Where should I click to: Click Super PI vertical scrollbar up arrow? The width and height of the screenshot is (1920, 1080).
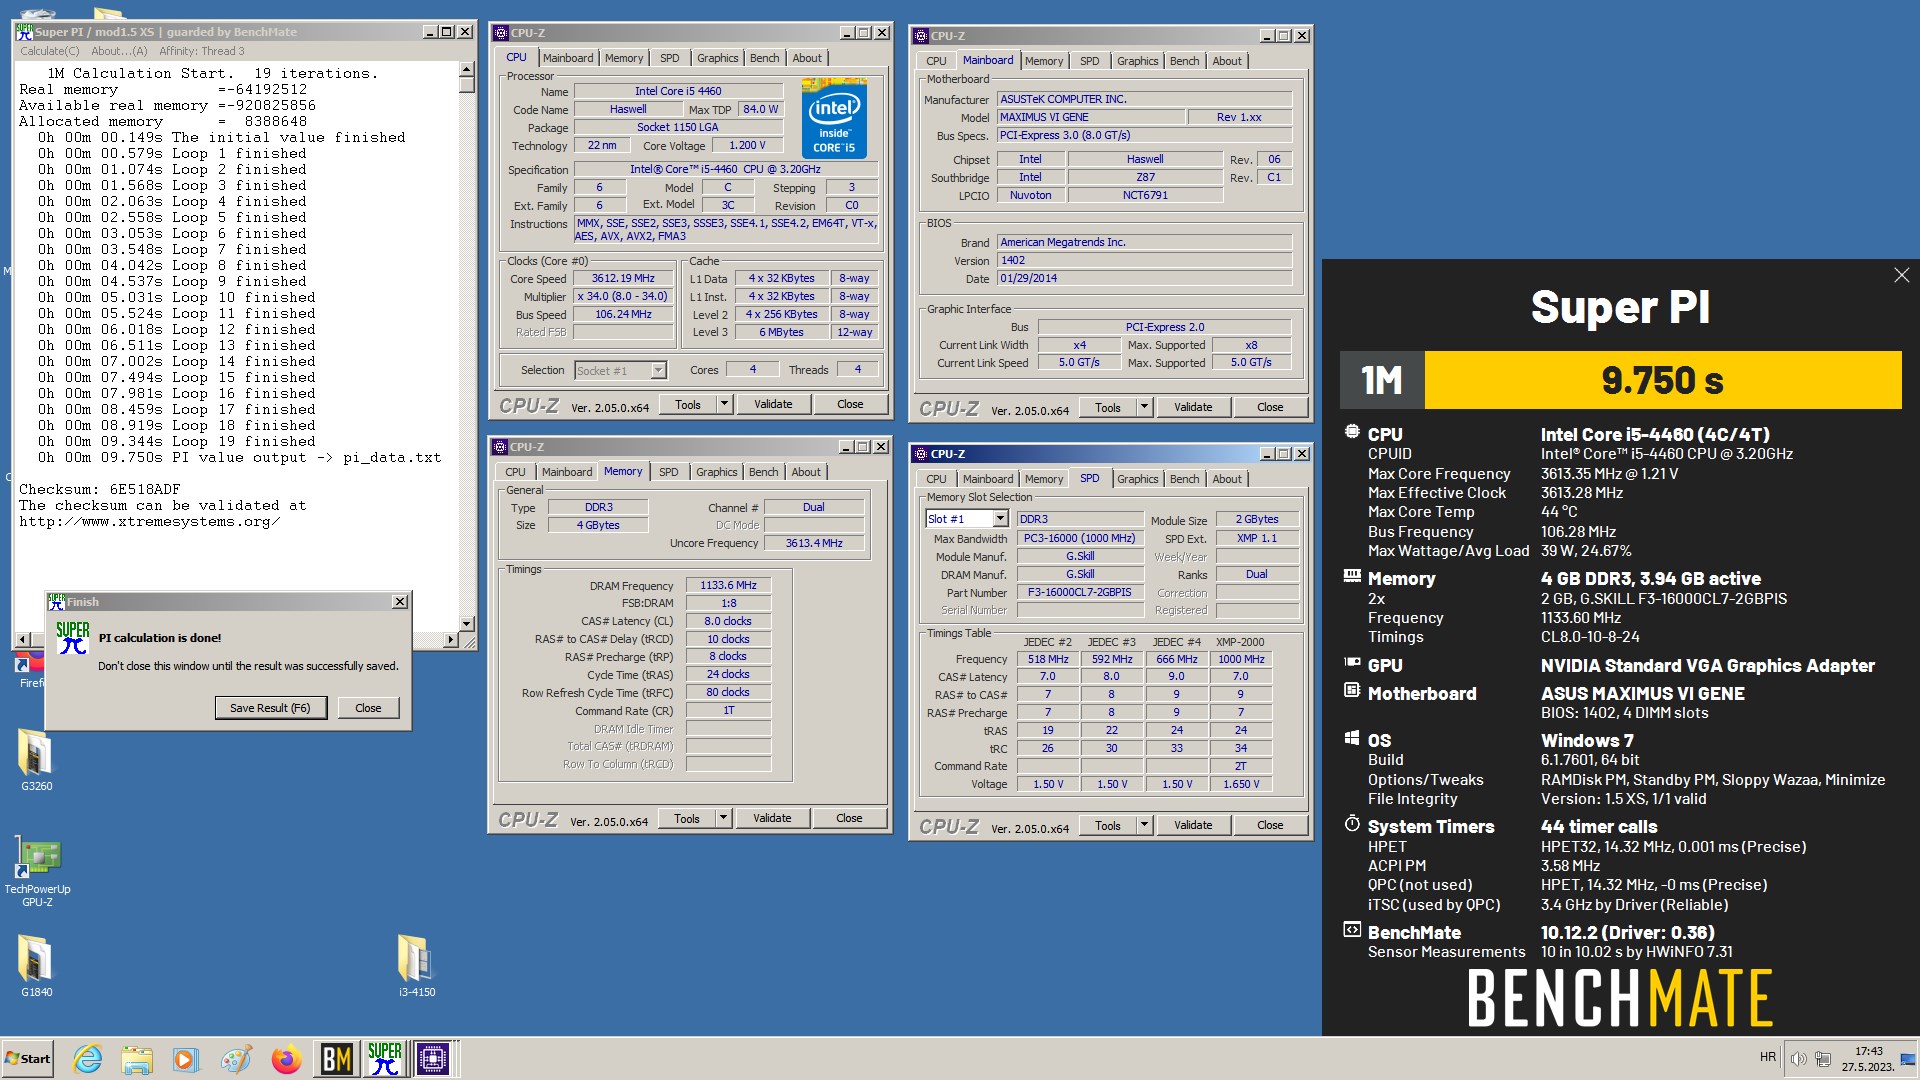click(466, 70)
